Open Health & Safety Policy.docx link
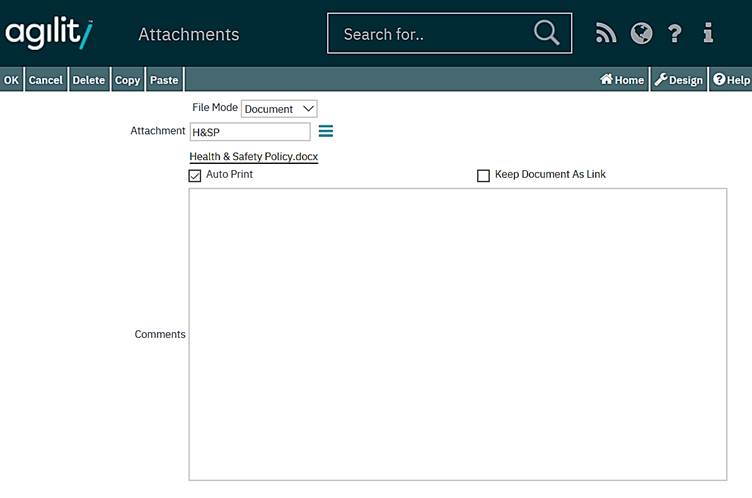Screen dimensions: 752x498 pos(253,157)
